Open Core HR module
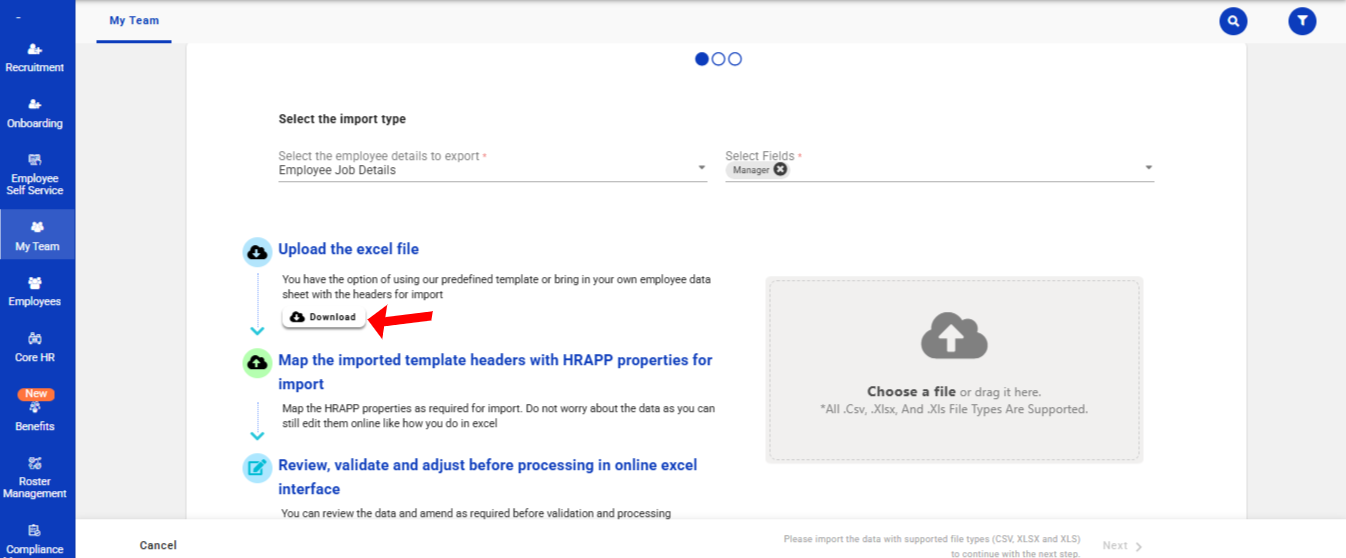Screen dimensions: 1346x558 pyautogui.click(x=35, y=347)
